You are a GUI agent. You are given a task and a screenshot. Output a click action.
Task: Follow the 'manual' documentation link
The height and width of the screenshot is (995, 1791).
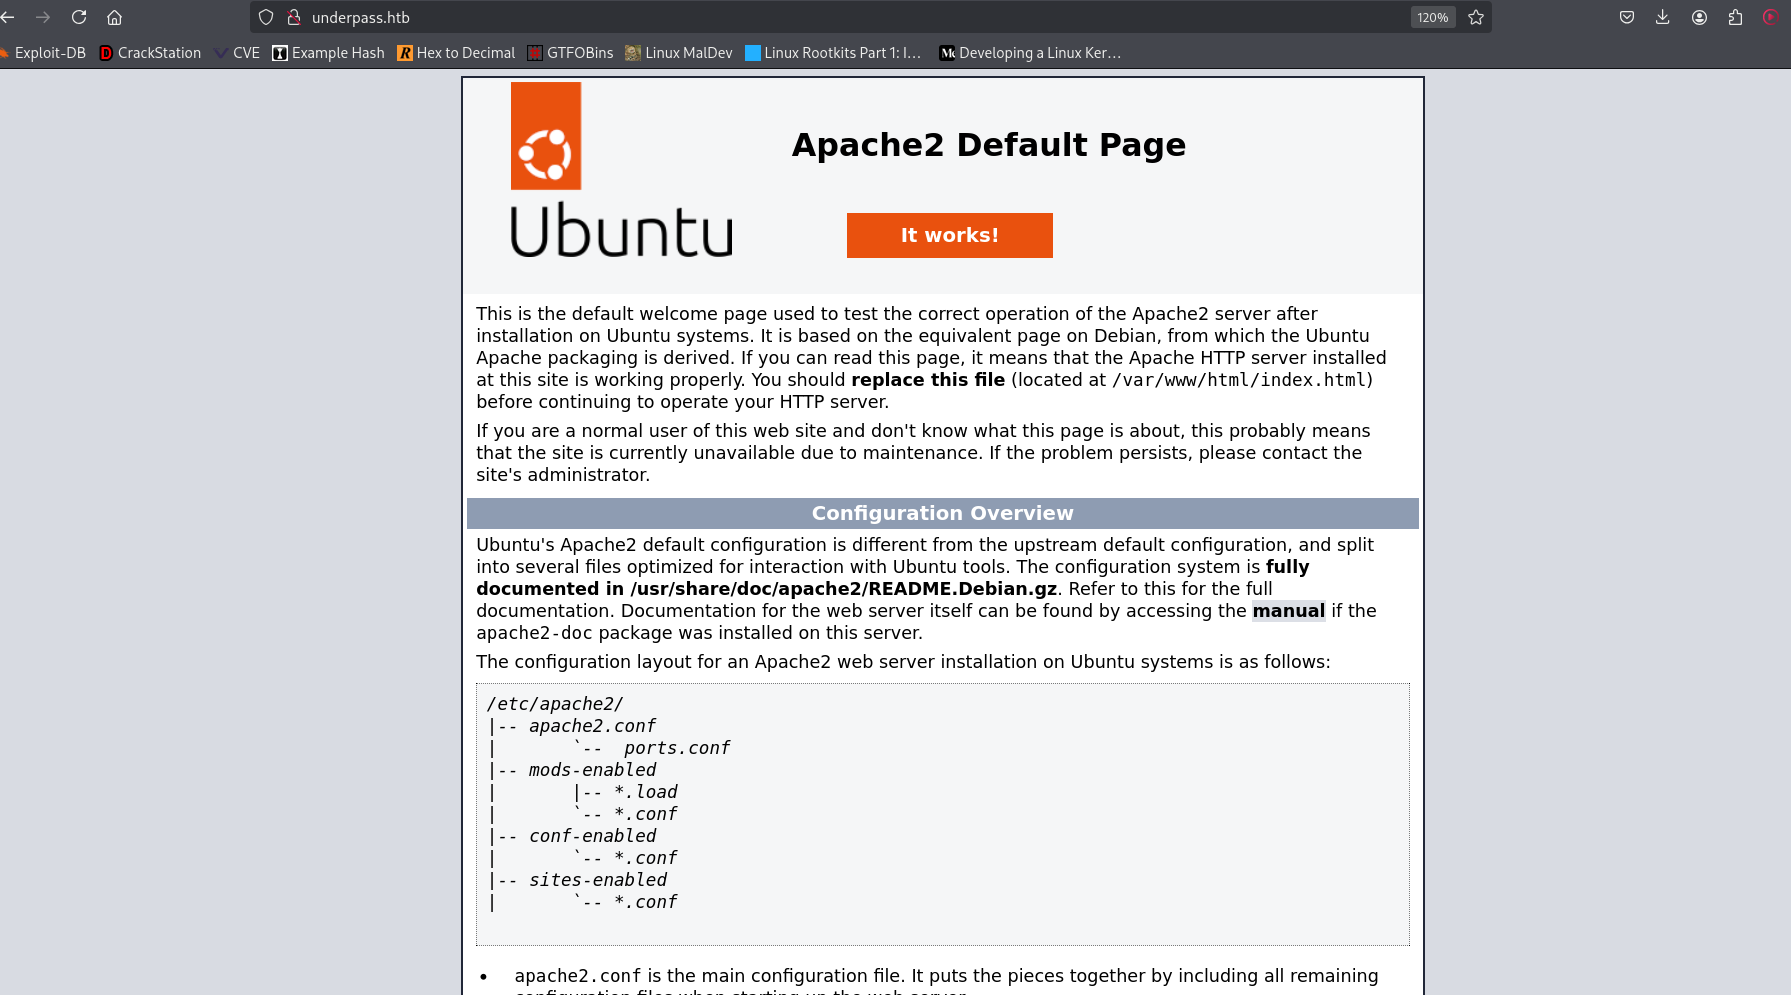coord(1288,611)
